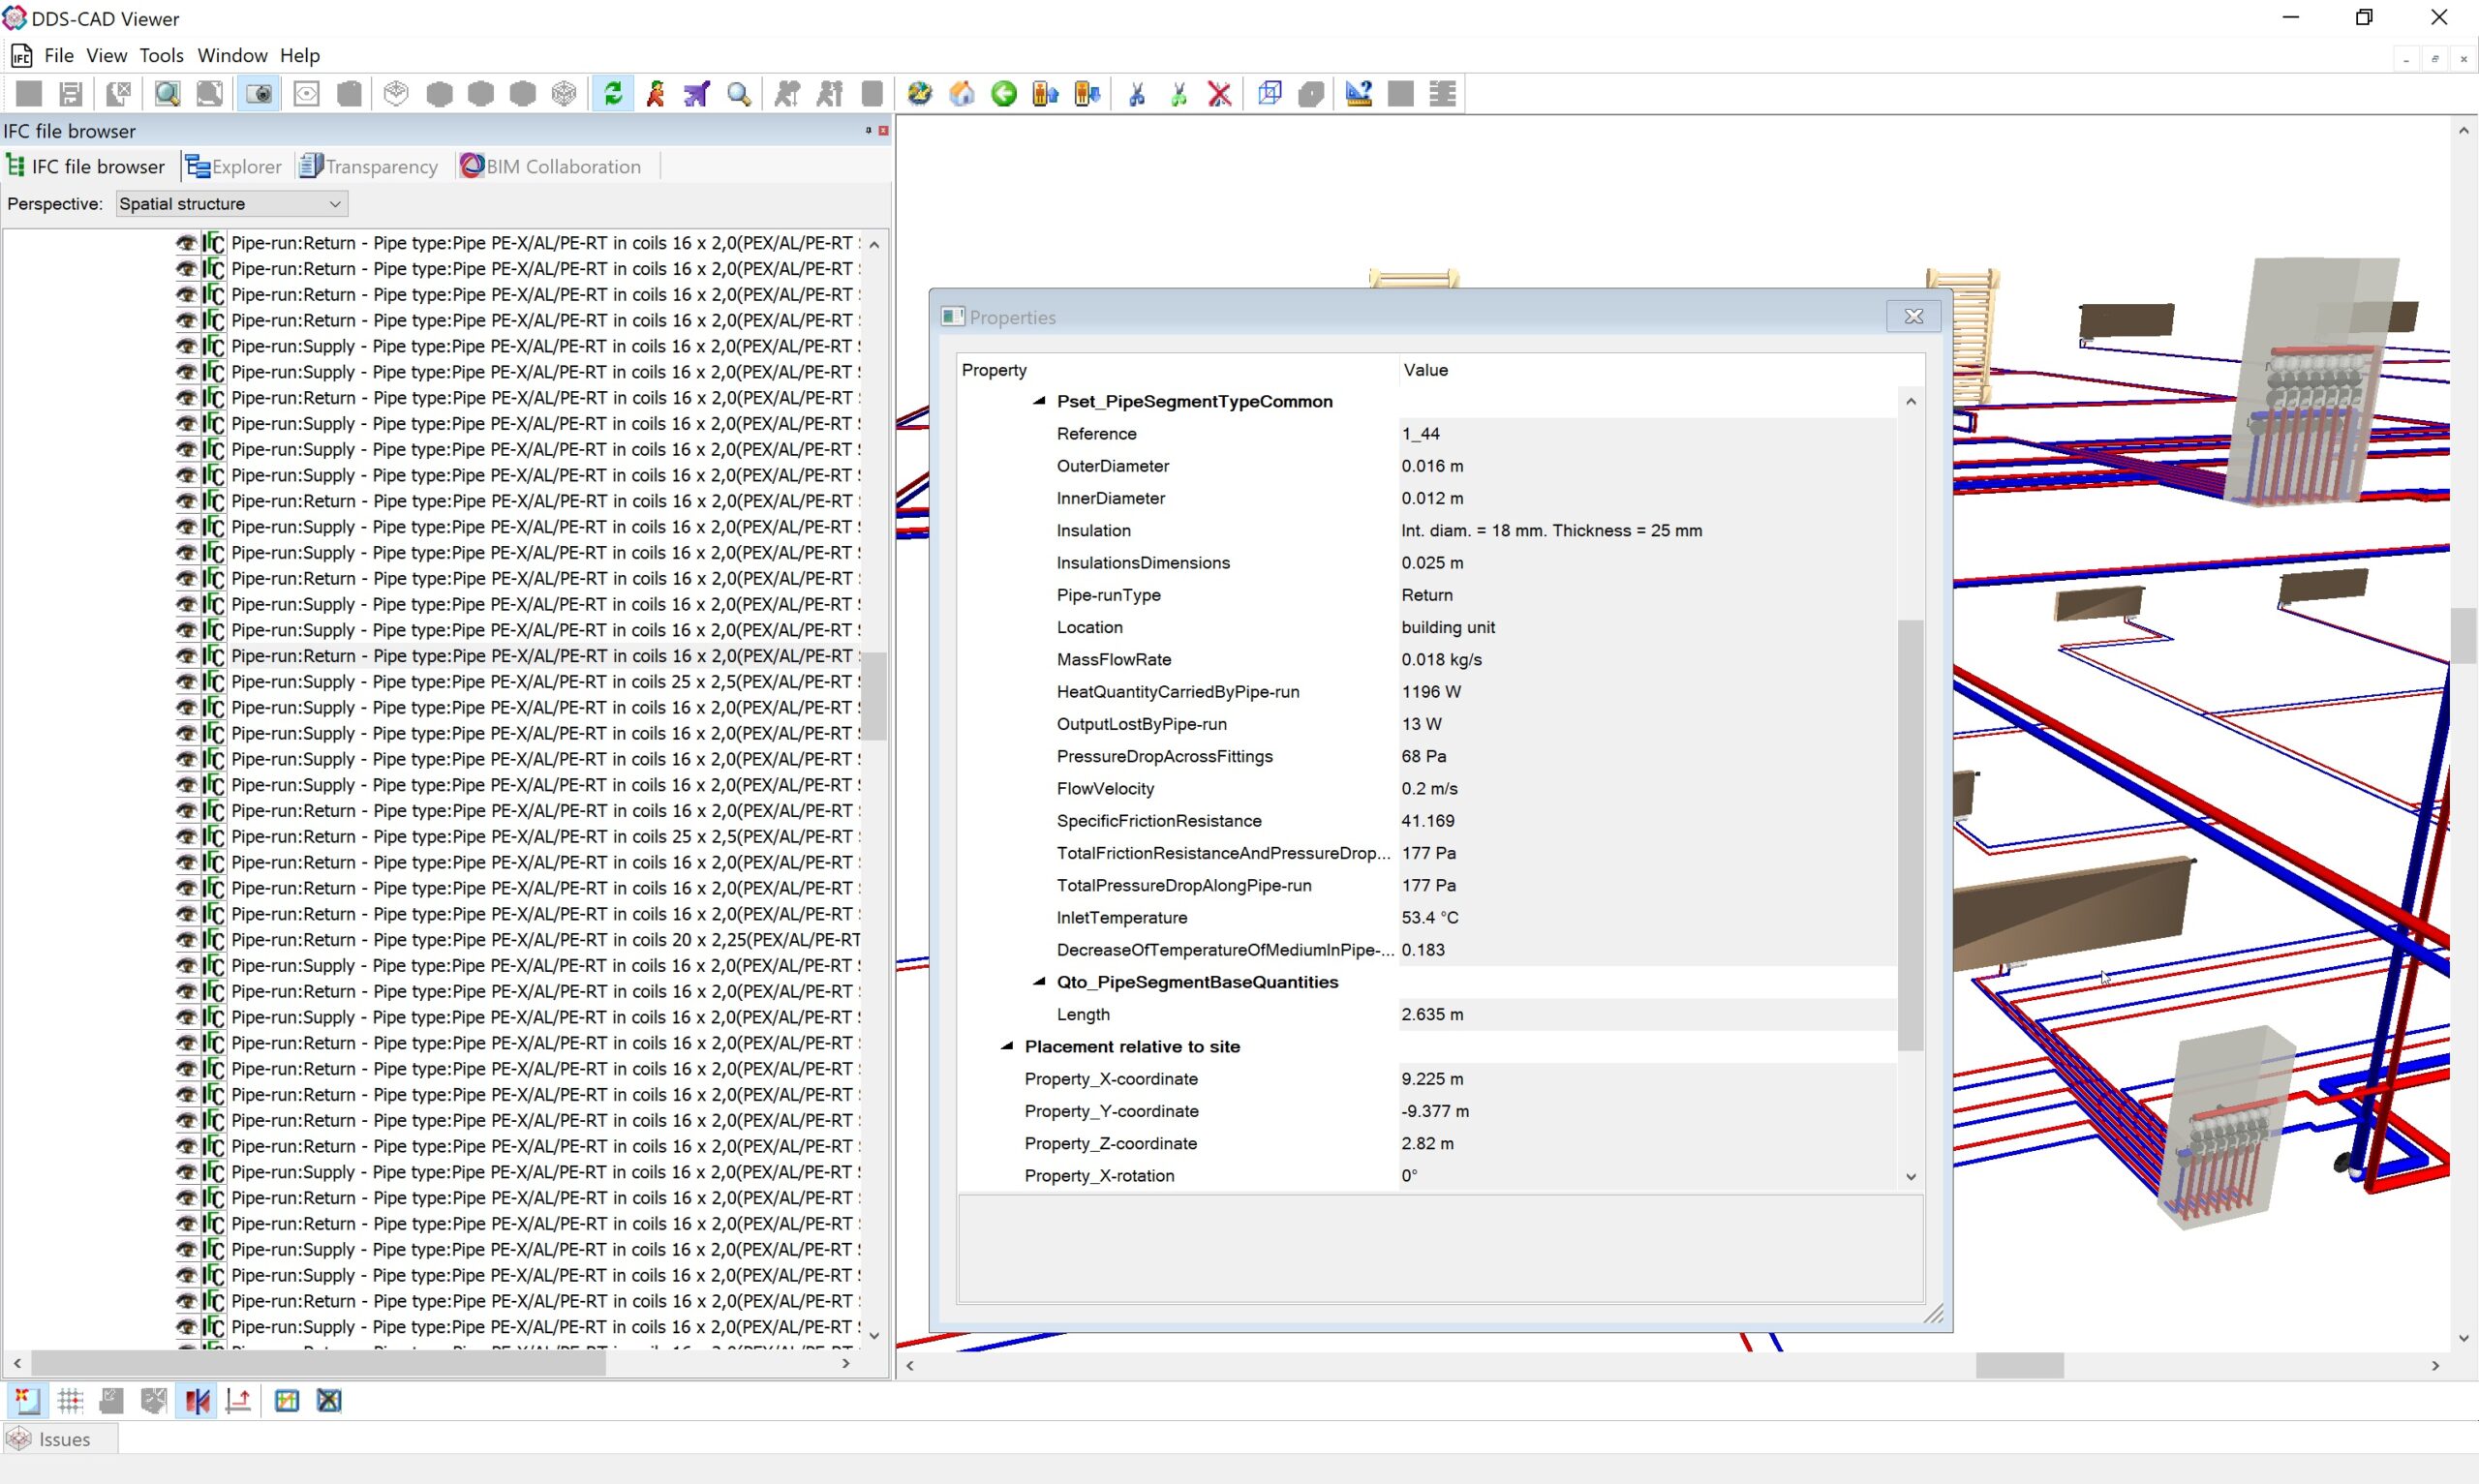Click the list lines toolbar icon

1442,94
